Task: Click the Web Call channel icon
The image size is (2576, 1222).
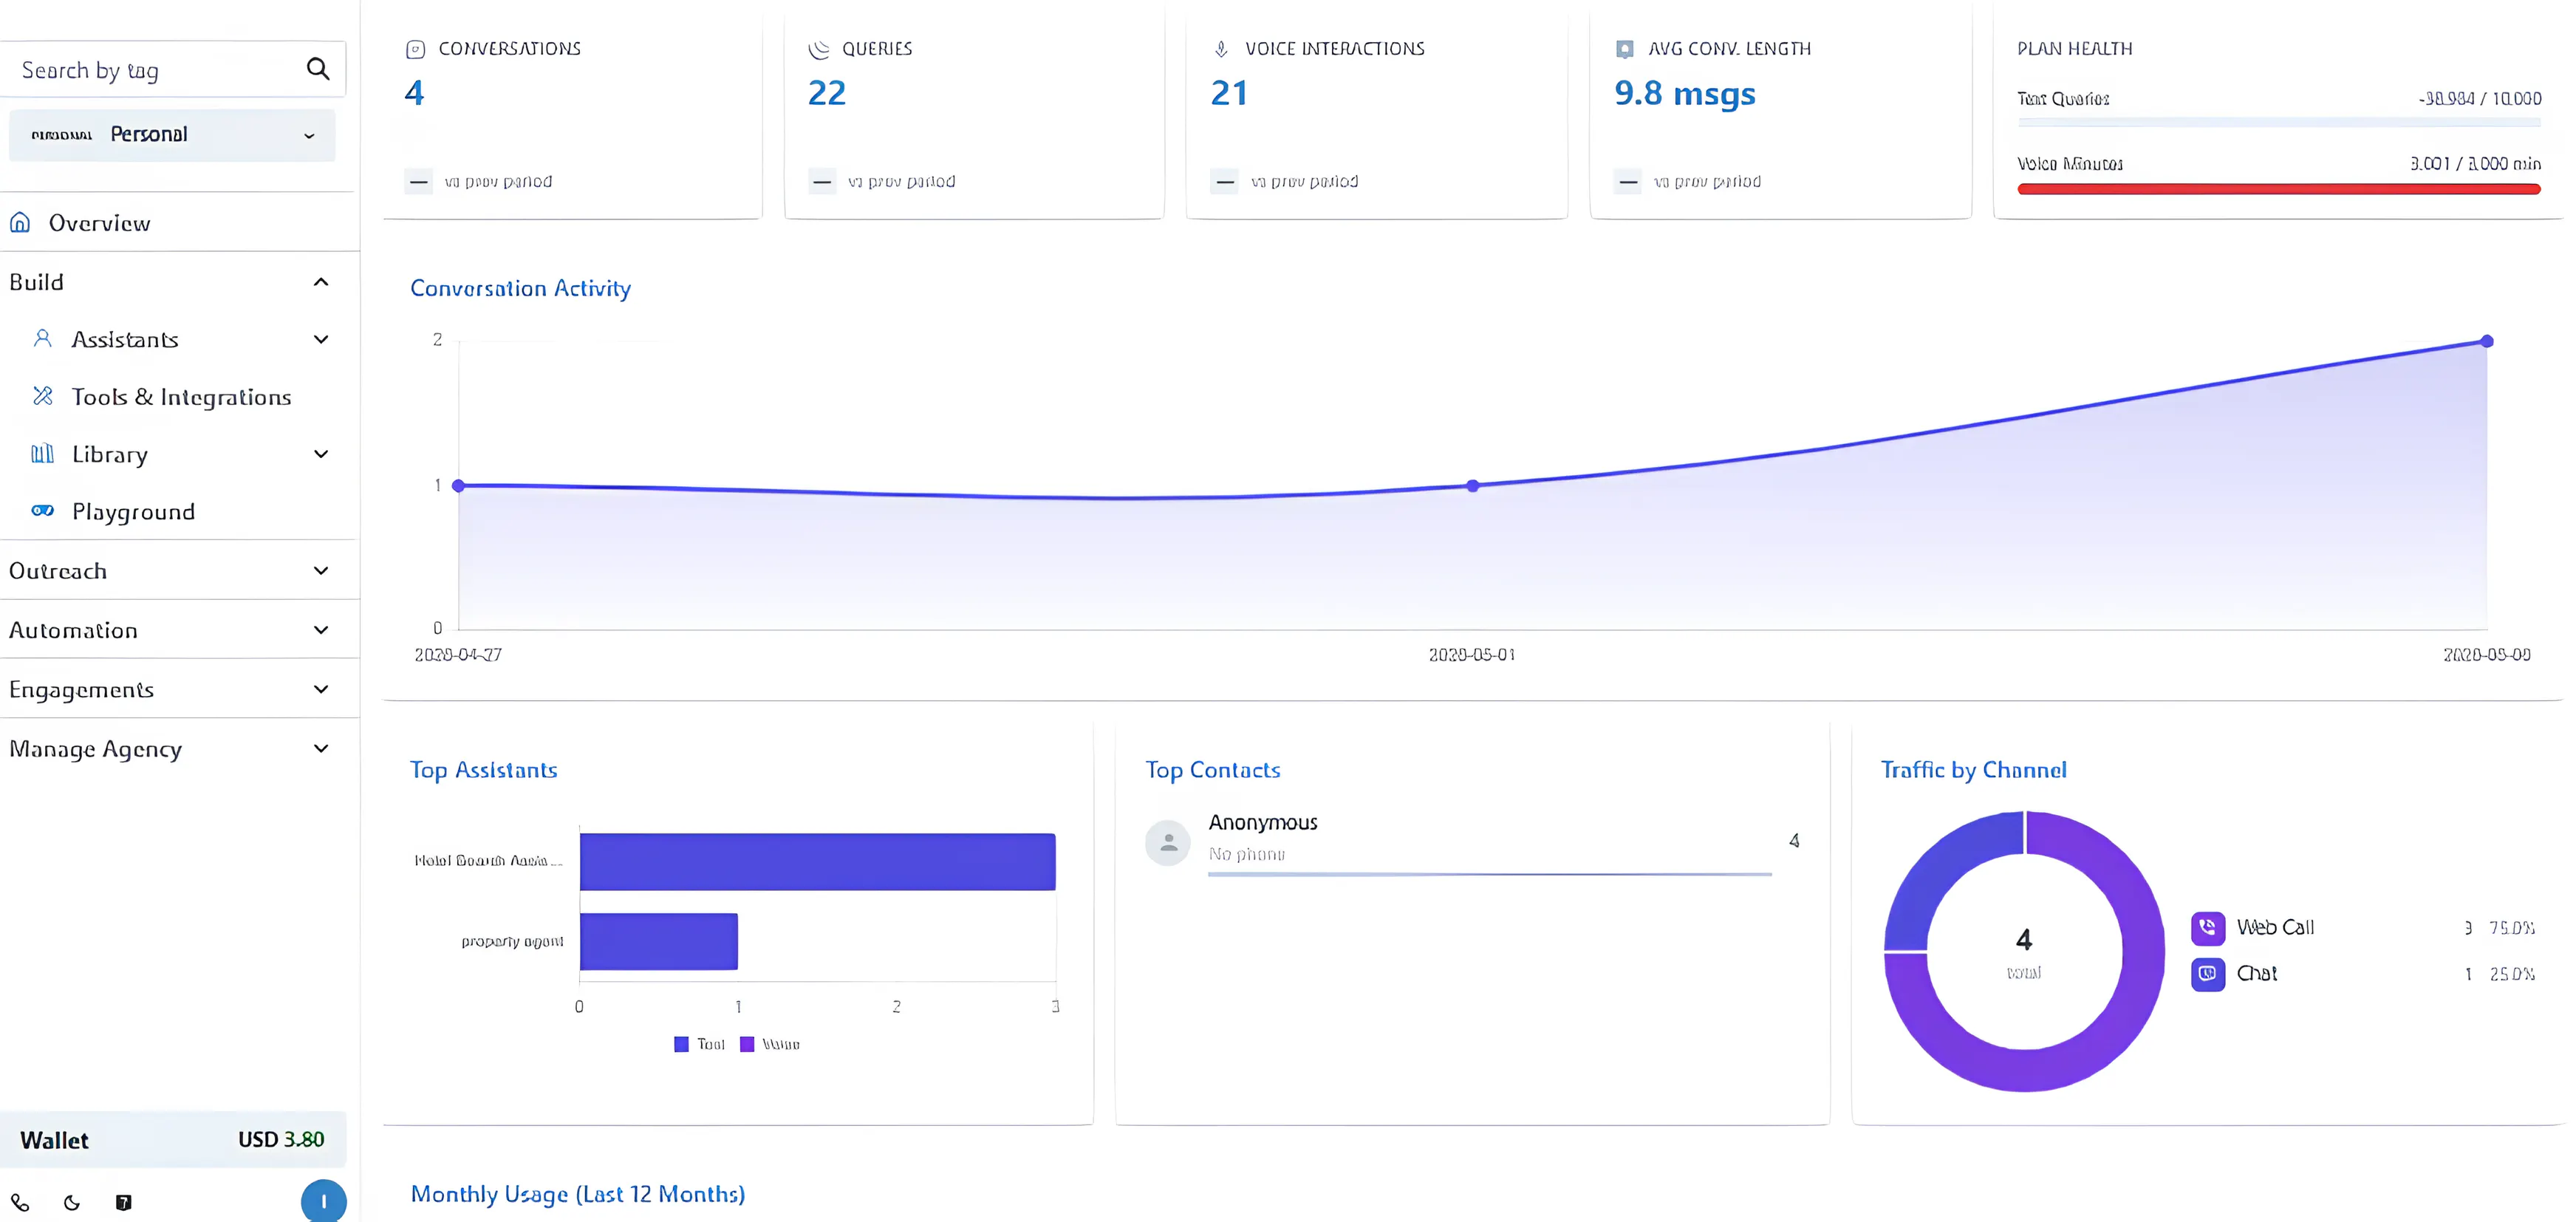Action: tap(2208, 928)
